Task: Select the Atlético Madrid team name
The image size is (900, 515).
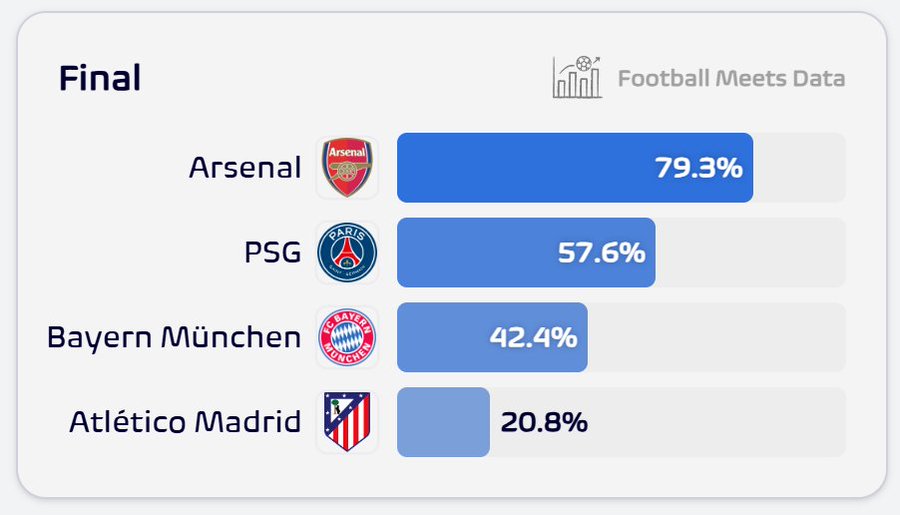Action: [185, 422]
